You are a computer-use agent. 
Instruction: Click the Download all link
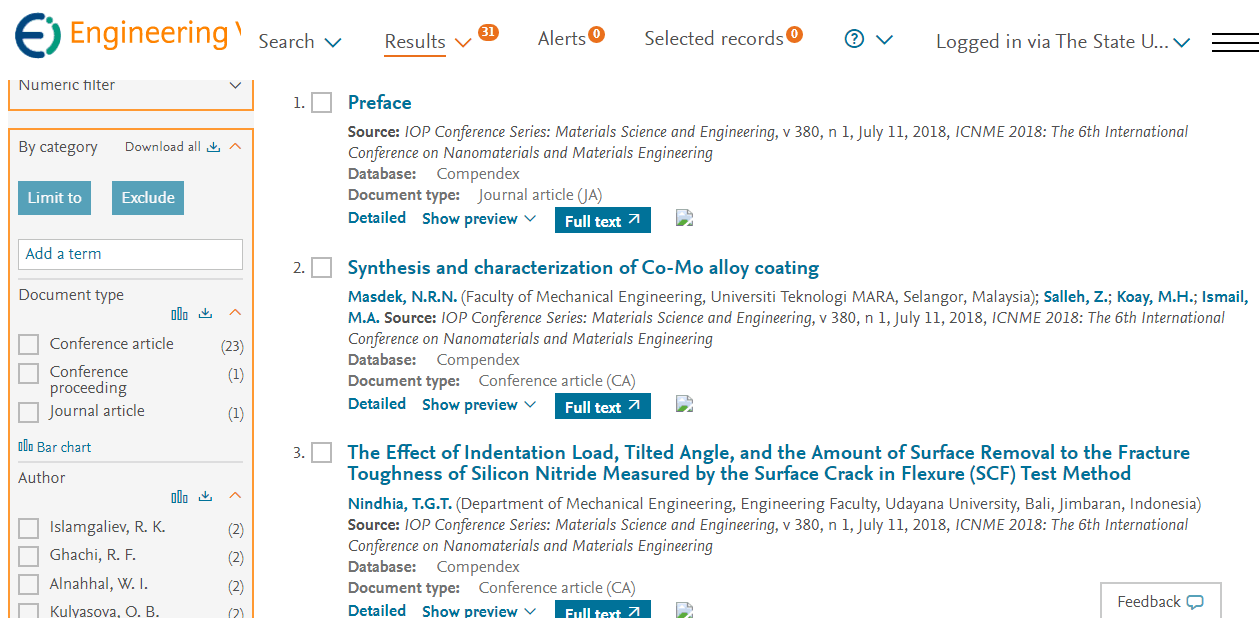click(x=162, y=147)
